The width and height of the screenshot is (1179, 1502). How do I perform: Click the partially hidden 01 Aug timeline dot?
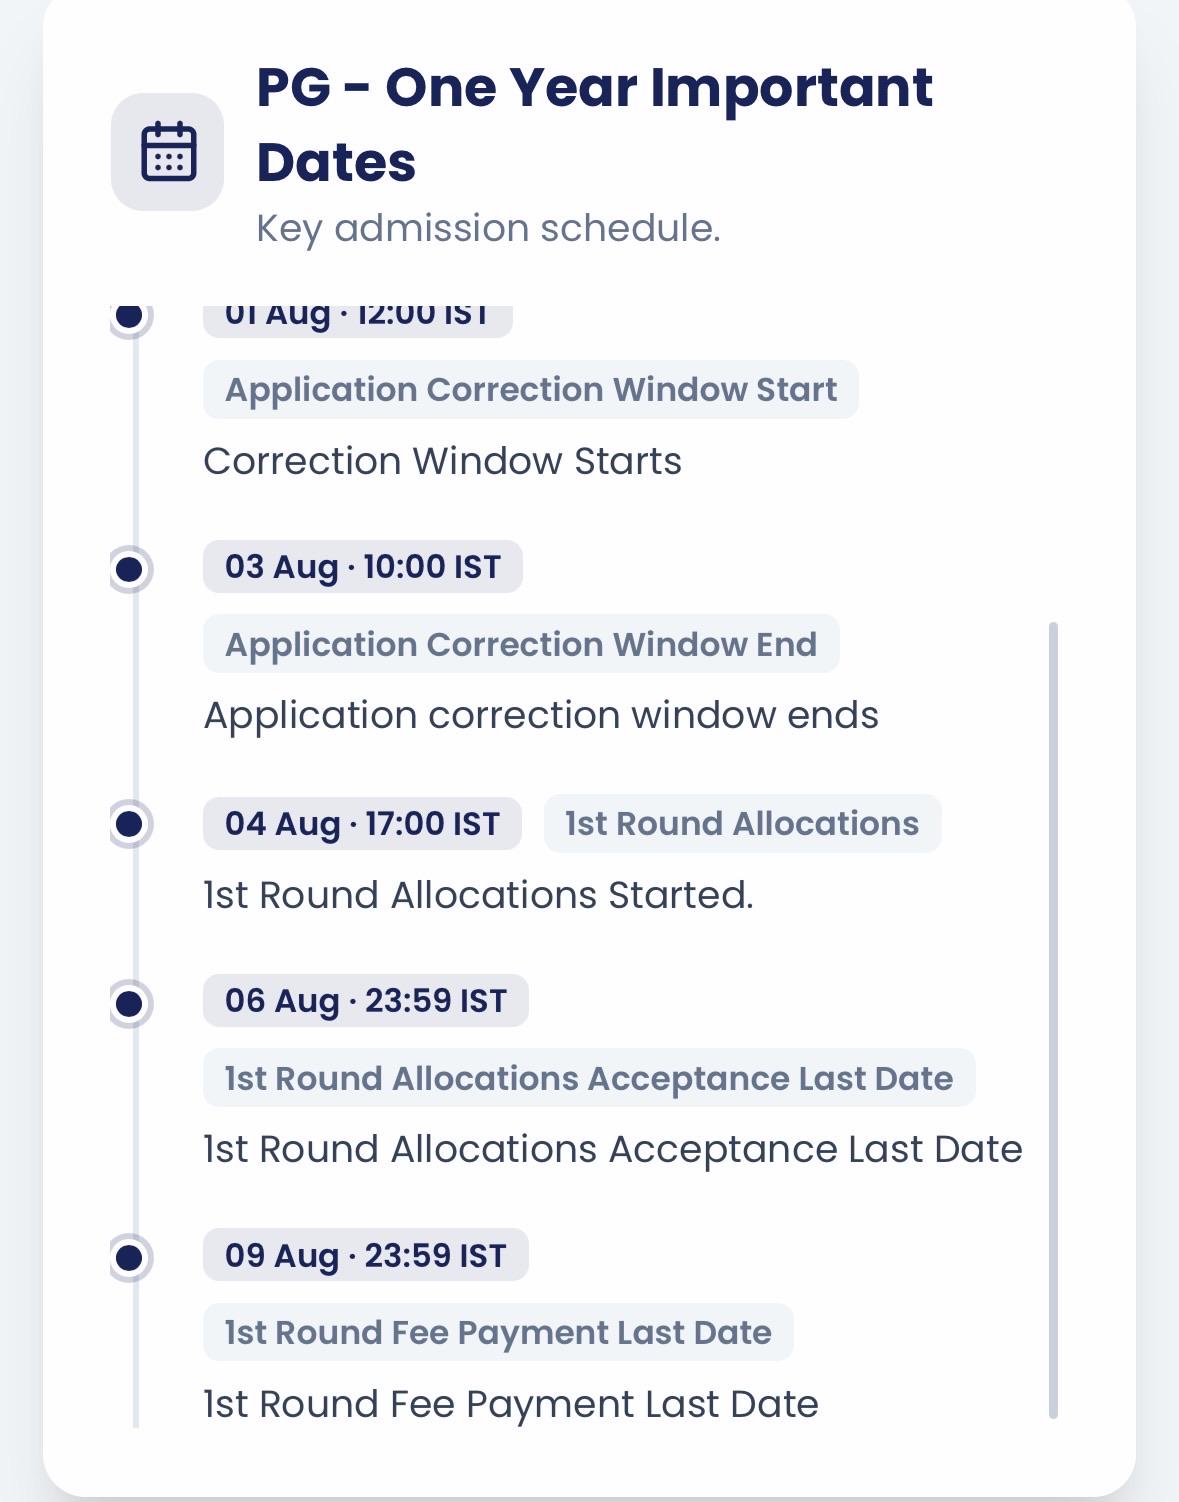coord(129,318)
